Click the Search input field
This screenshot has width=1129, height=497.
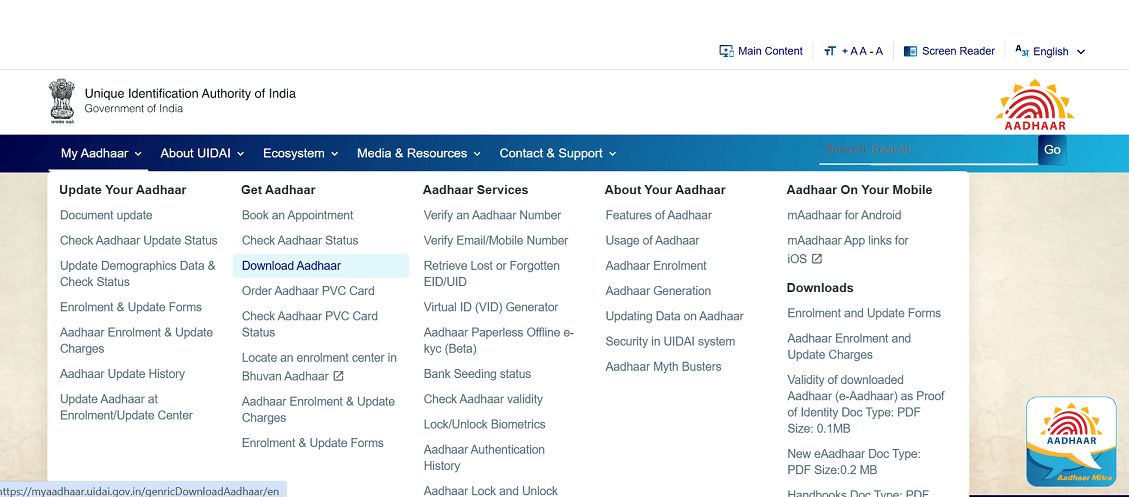(x=928, y=150)
